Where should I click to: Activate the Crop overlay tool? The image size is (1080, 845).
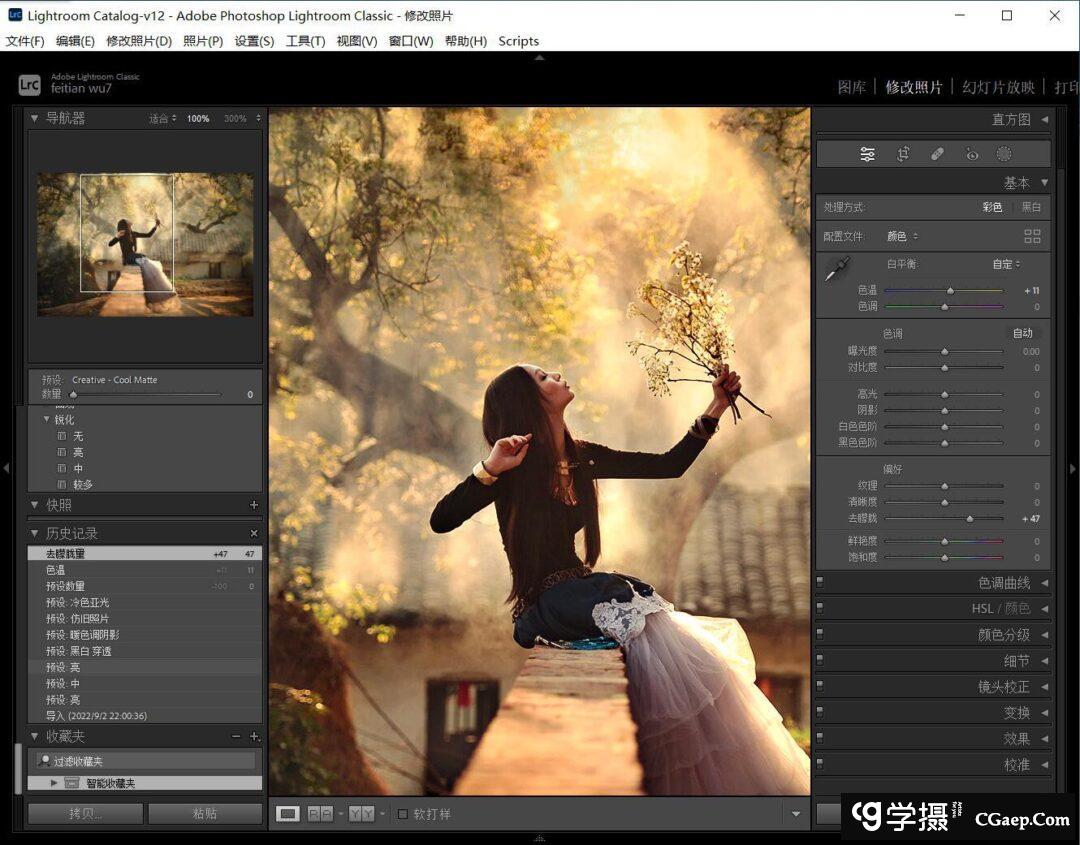903,154
